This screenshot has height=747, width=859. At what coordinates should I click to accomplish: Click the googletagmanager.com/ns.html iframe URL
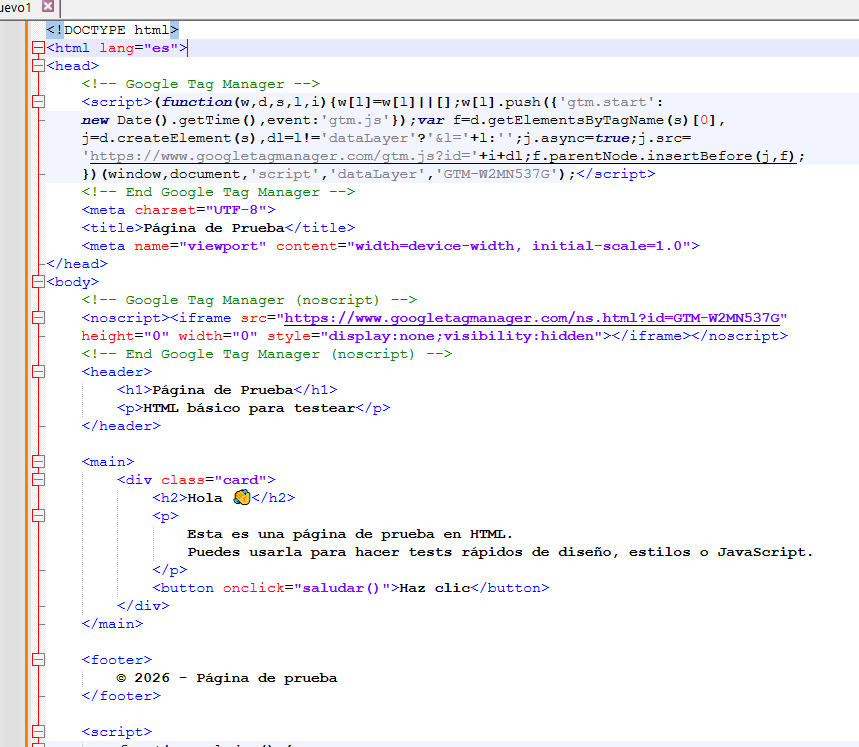535,318
